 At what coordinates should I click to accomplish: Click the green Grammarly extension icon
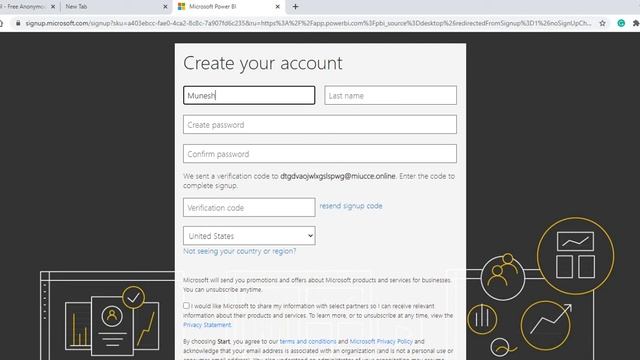(x=621, y=23)
